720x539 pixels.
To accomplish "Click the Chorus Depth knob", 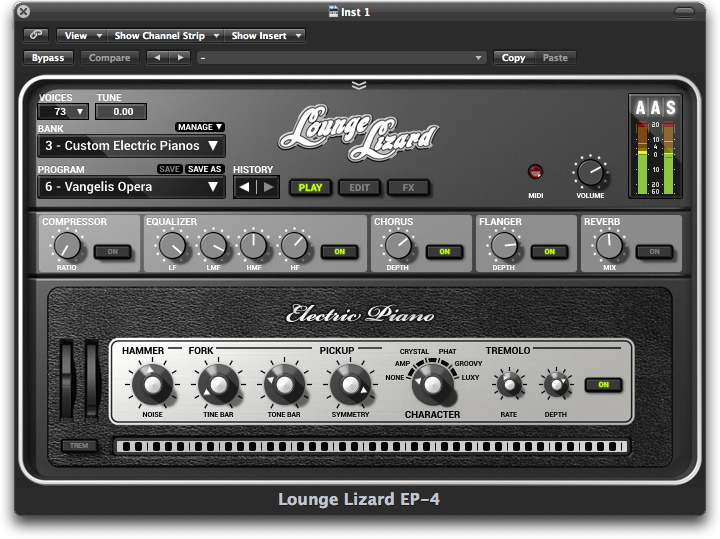I will pos(398,246).
